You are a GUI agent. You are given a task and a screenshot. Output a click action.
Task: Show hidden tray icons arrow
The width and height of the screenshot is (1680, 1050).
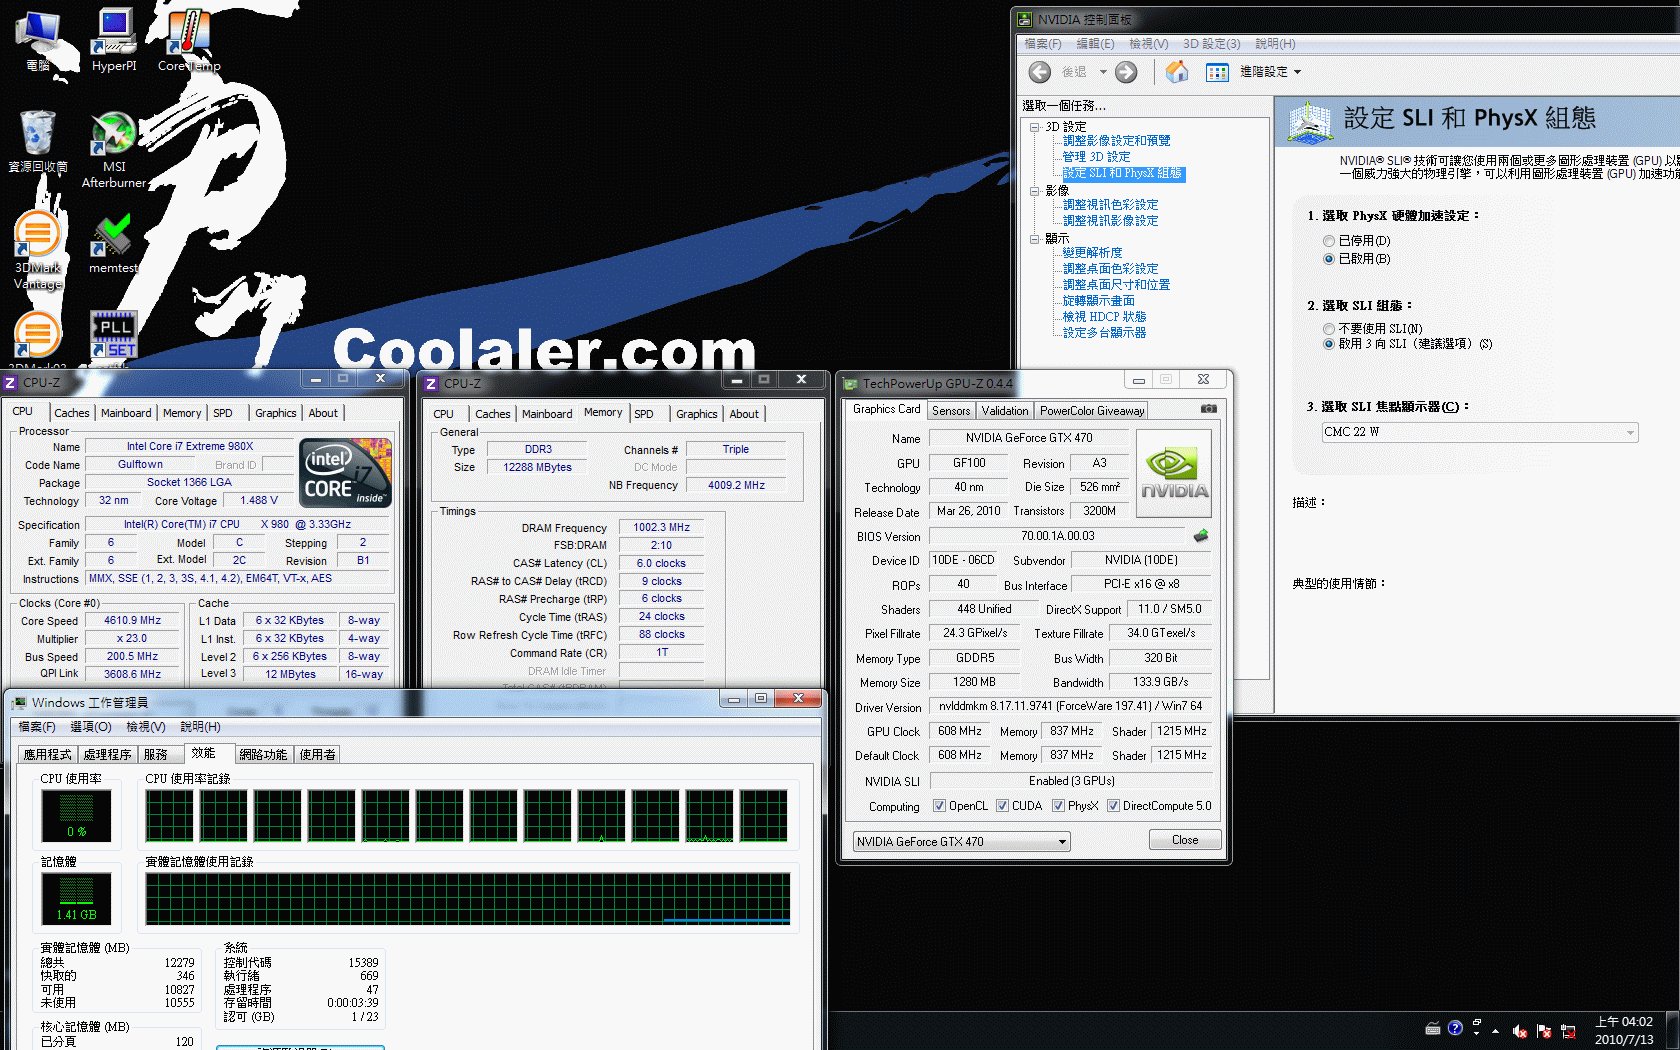(x=1496, y=1031)
